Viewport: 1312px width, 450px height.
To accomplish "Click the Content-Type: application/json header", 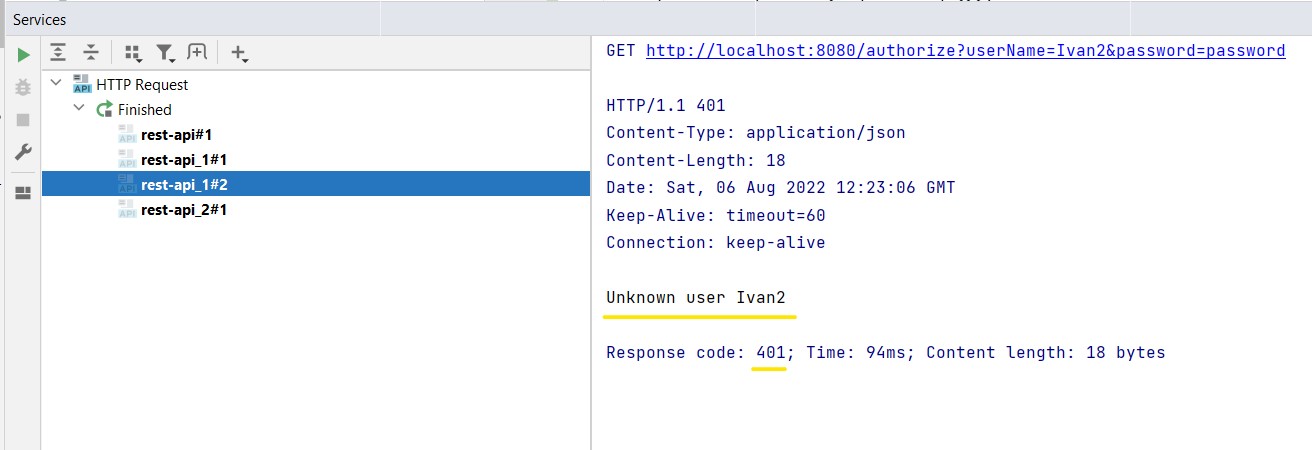I will click(756, 132).
